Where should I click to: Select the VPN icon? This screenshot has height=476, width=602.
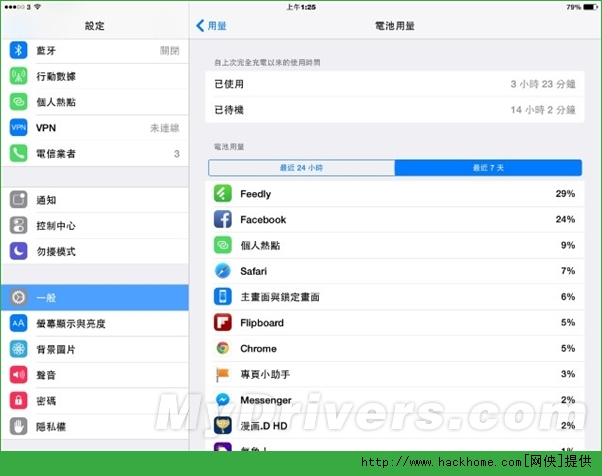pyautogui.click(x=18, y=127)
